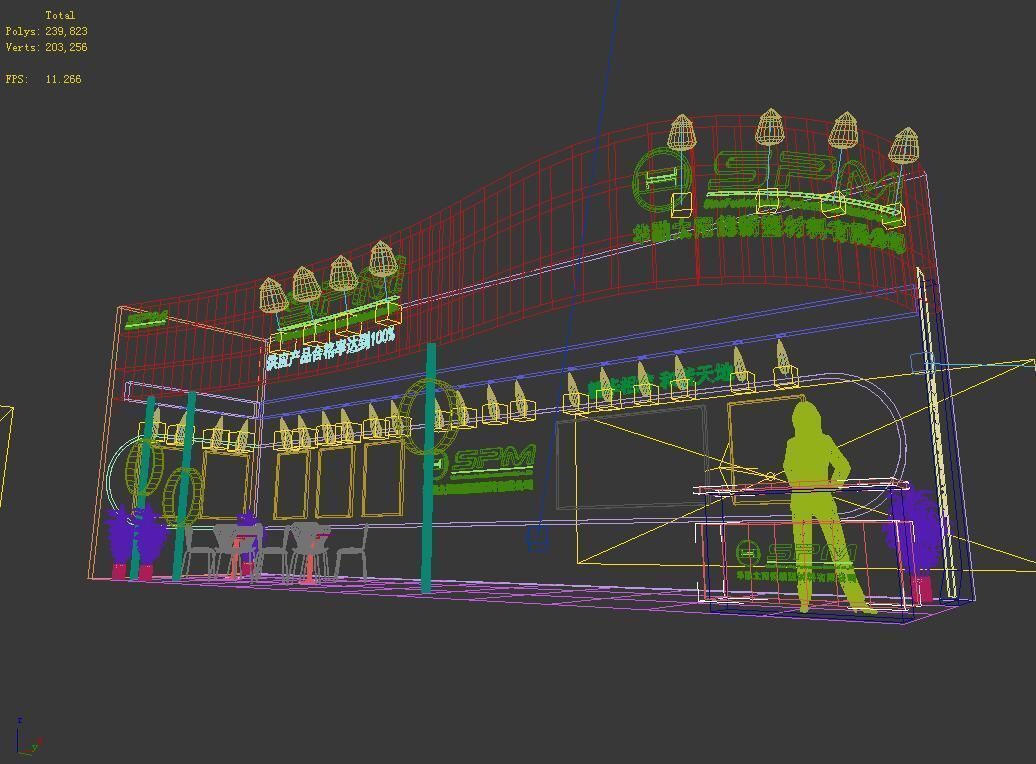Image resolution: width=1036 pixels, height=764 pixels.
Task: Select the tall teal column at booth center
Action: (x=428, y=467)
